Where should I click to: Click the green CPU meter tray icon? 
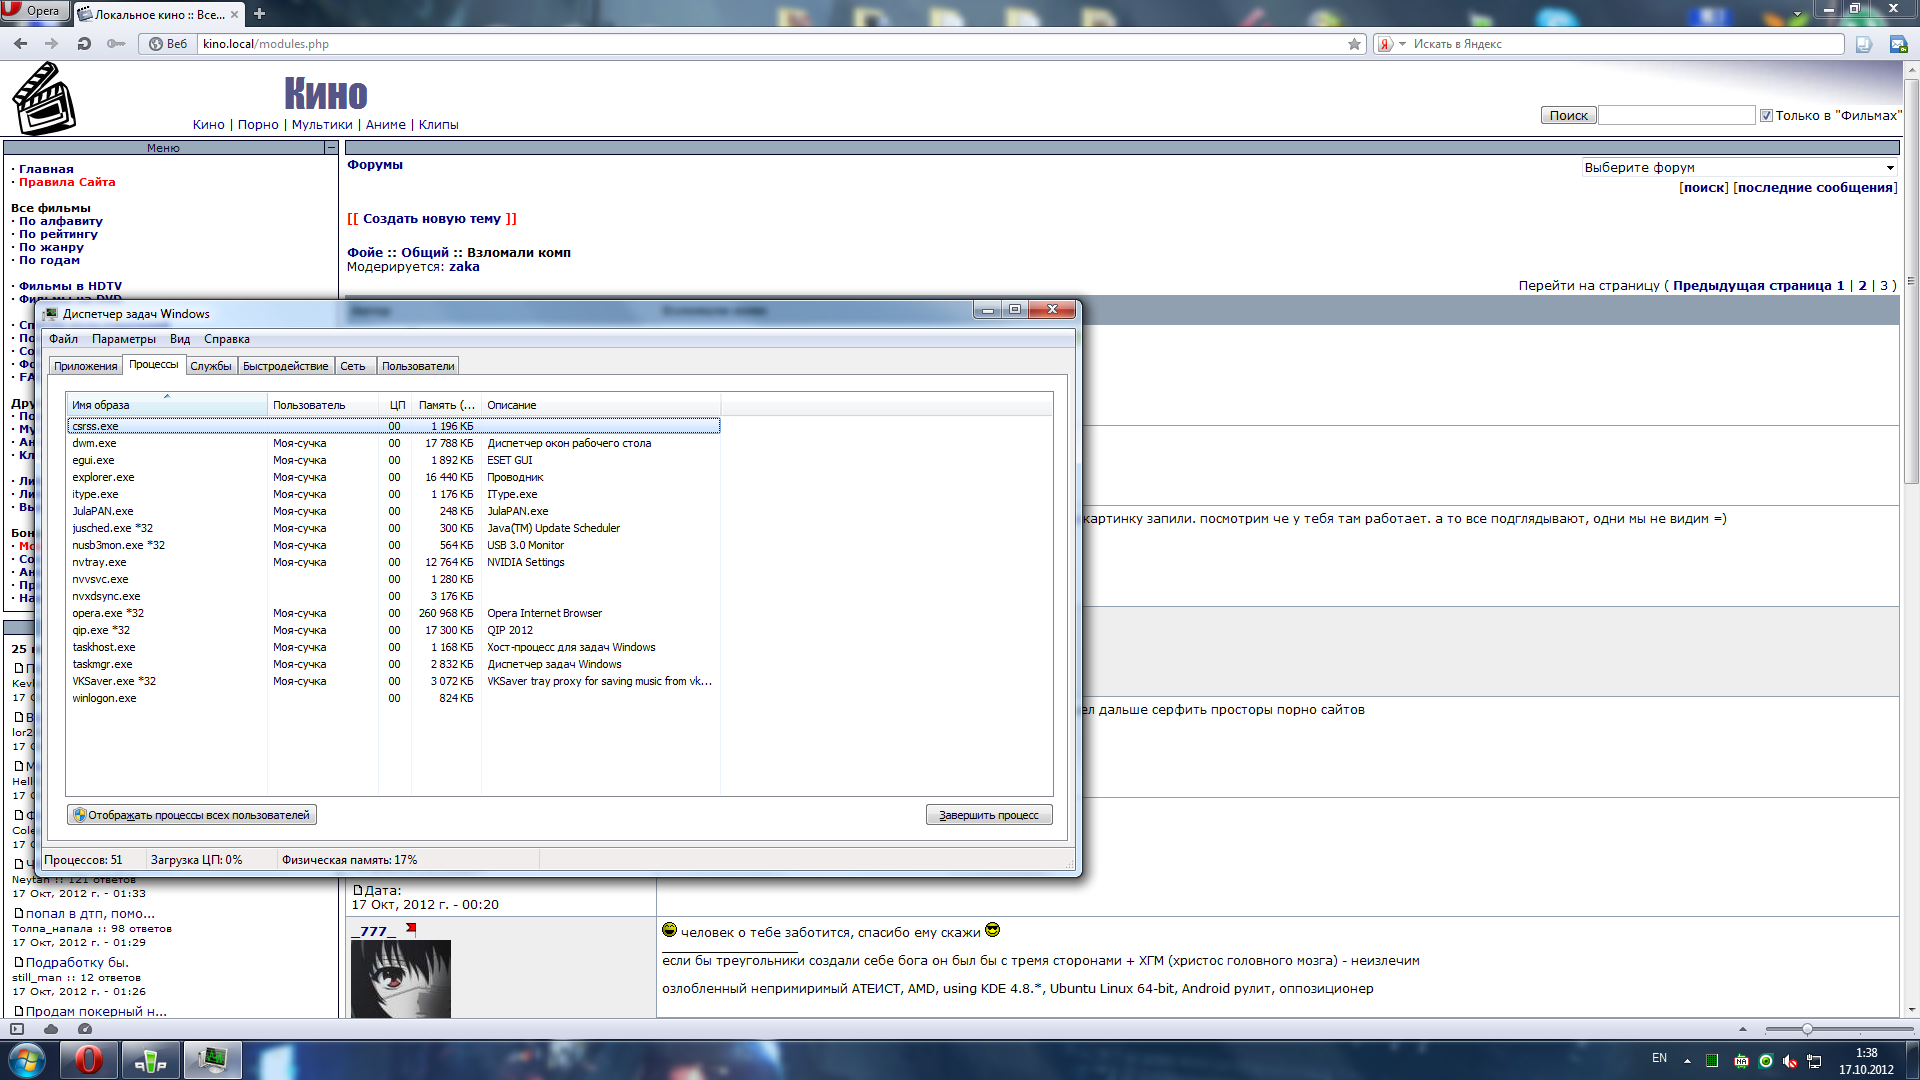1712,1061
